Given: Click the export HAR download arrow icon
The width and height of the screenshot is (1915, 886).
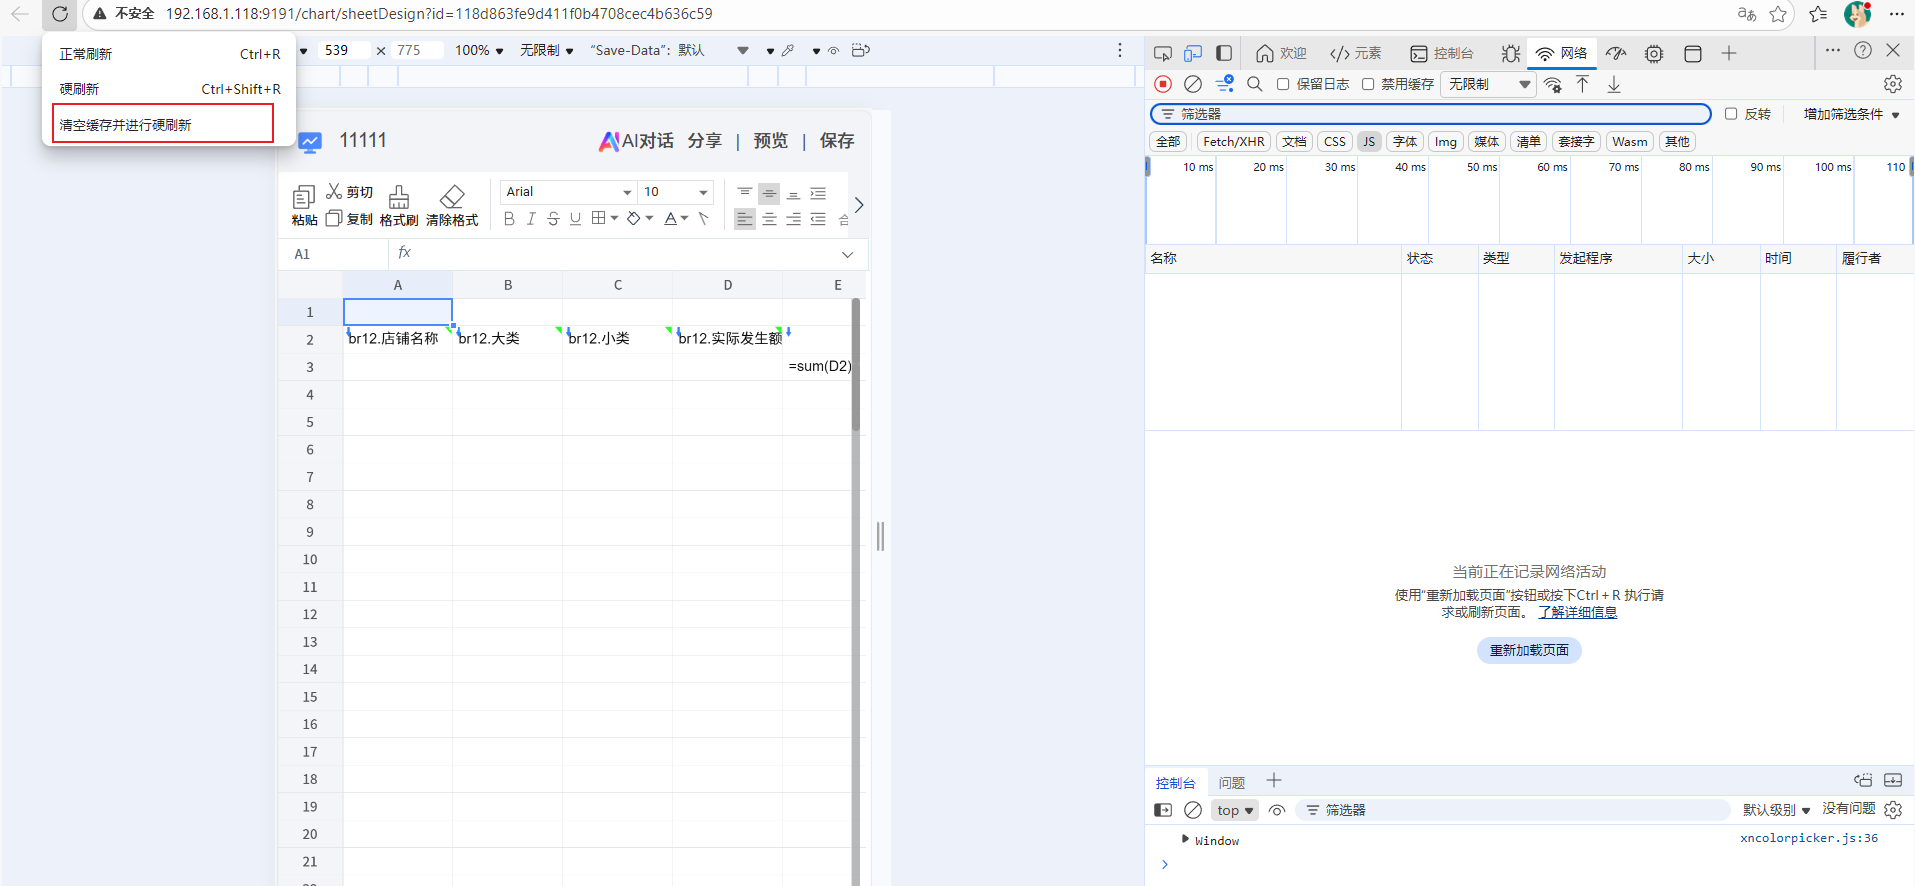Looking at the screenshot, I should point(1614,84).
